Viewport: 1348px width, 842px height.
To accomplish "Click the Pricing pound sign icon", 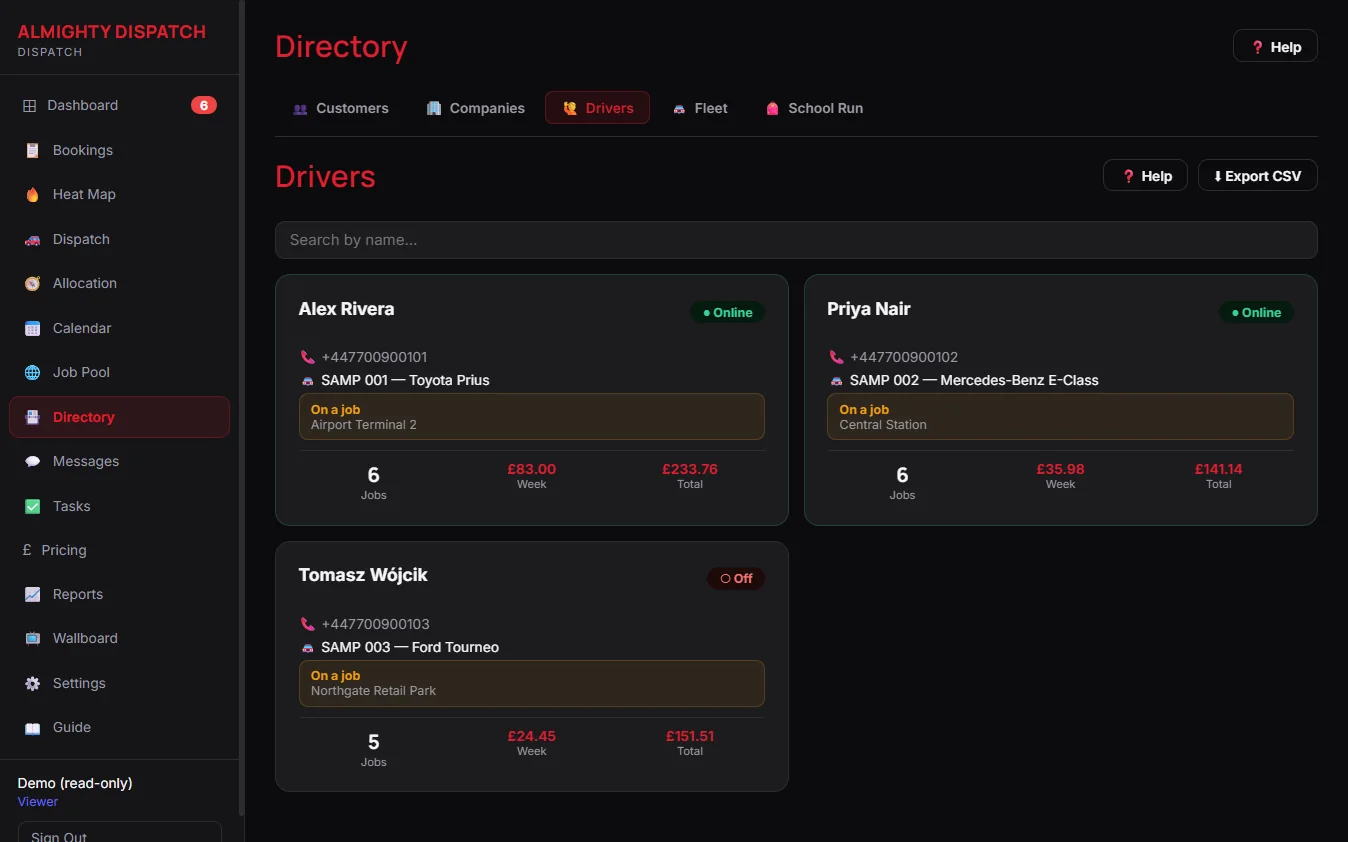I will [x=27, y=550].
